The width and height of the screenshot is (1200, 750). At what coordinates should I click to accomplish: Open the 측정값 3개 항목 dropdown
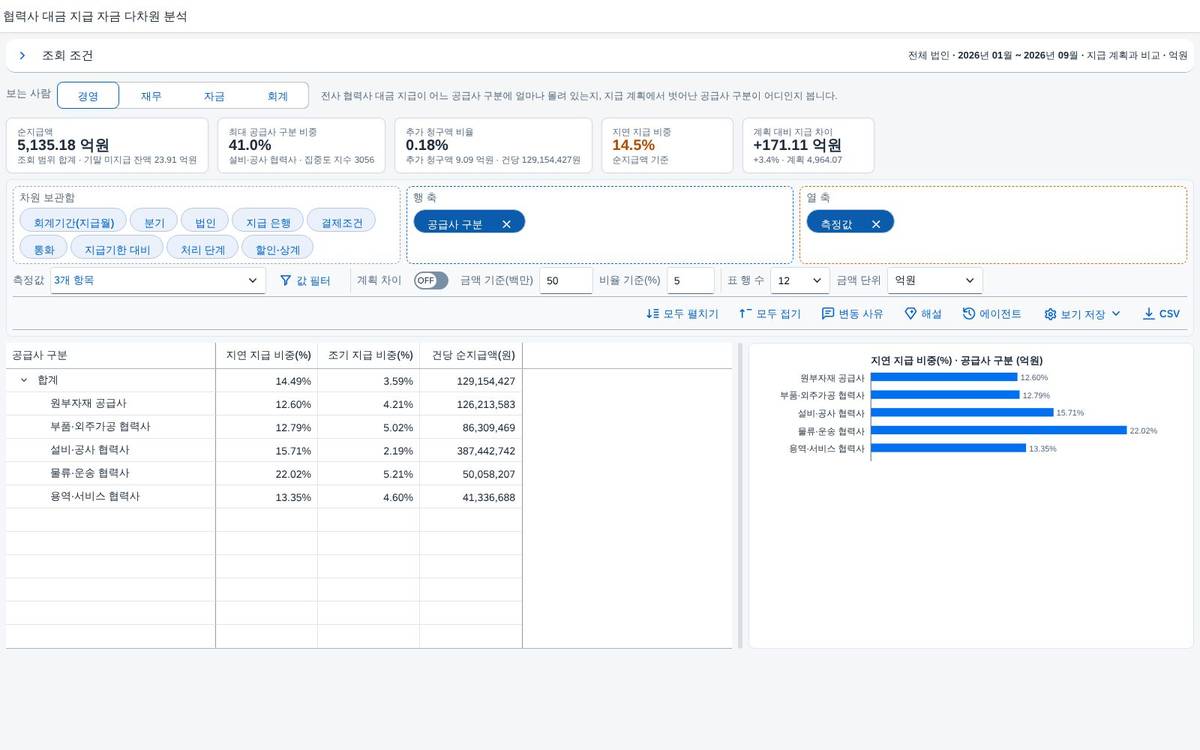(x=158, y=281)
